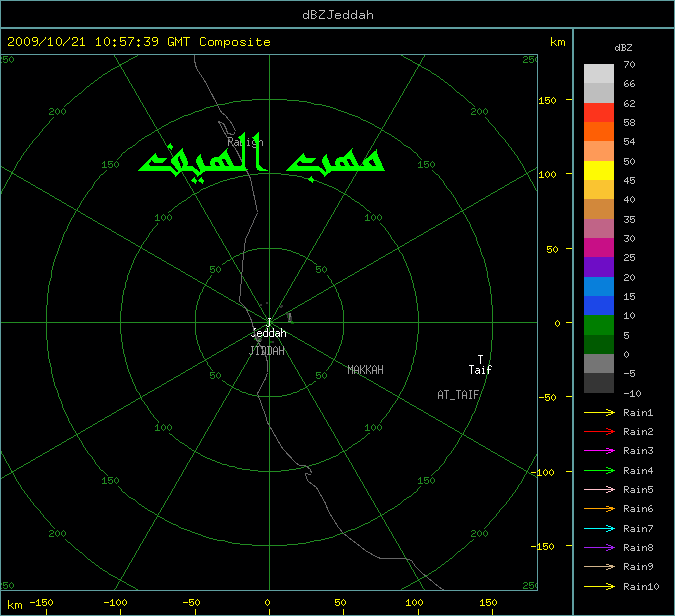Viewport: 675px width, 616px height.
Task: Select the light blue 15–20 dBZ swatch
Action: pos(599,286)
